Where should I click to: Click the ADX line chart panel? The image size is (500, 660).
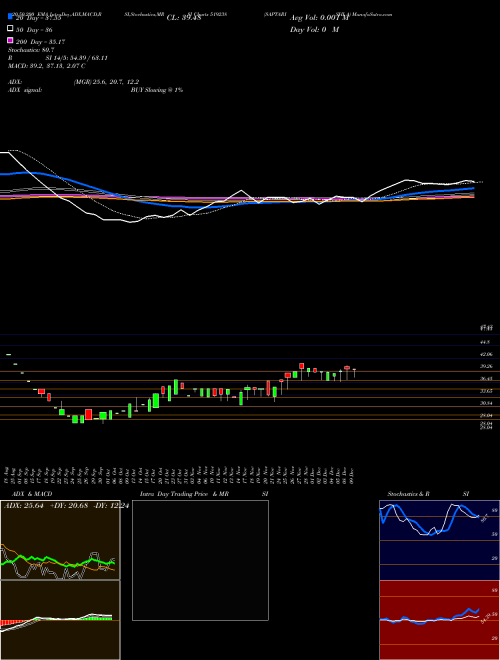point(60,540)
